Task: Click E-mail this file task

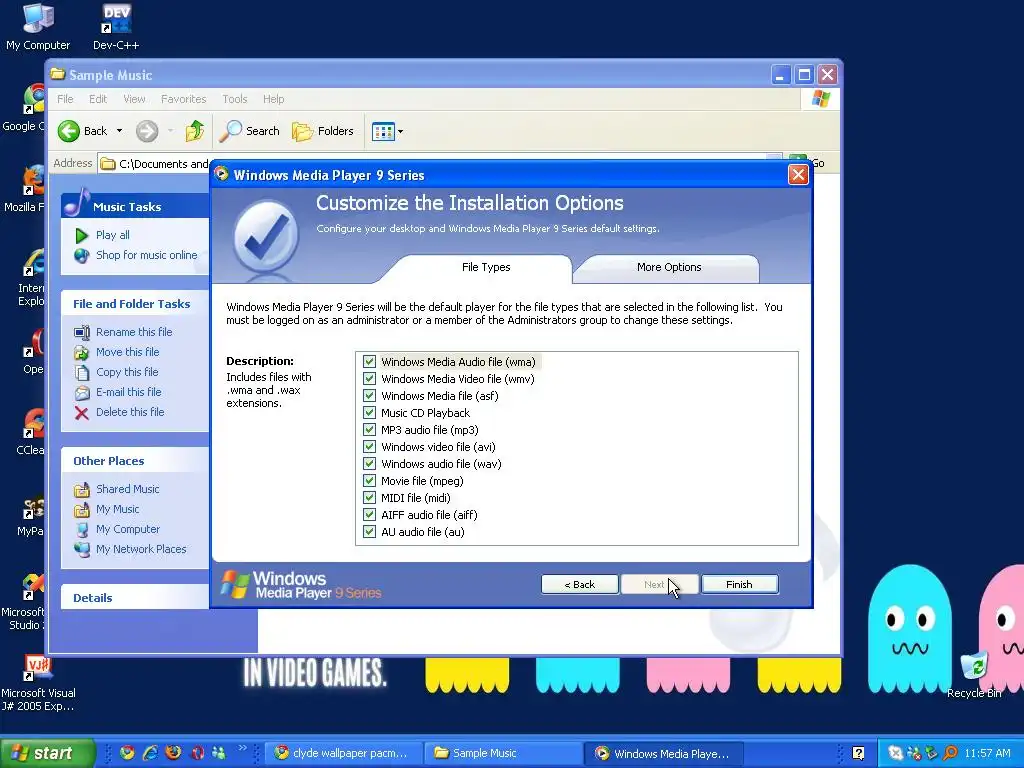Action: (129, 392)
